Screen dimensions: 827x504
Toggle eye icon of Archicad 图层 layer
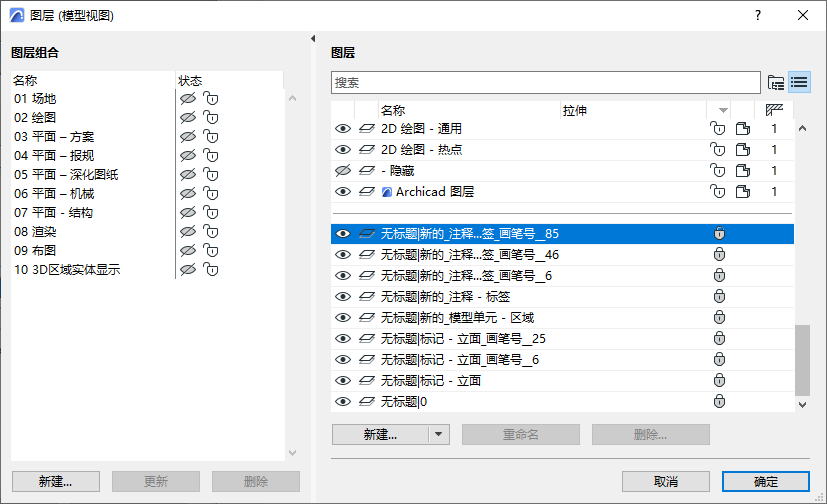[x=343, y=192]
